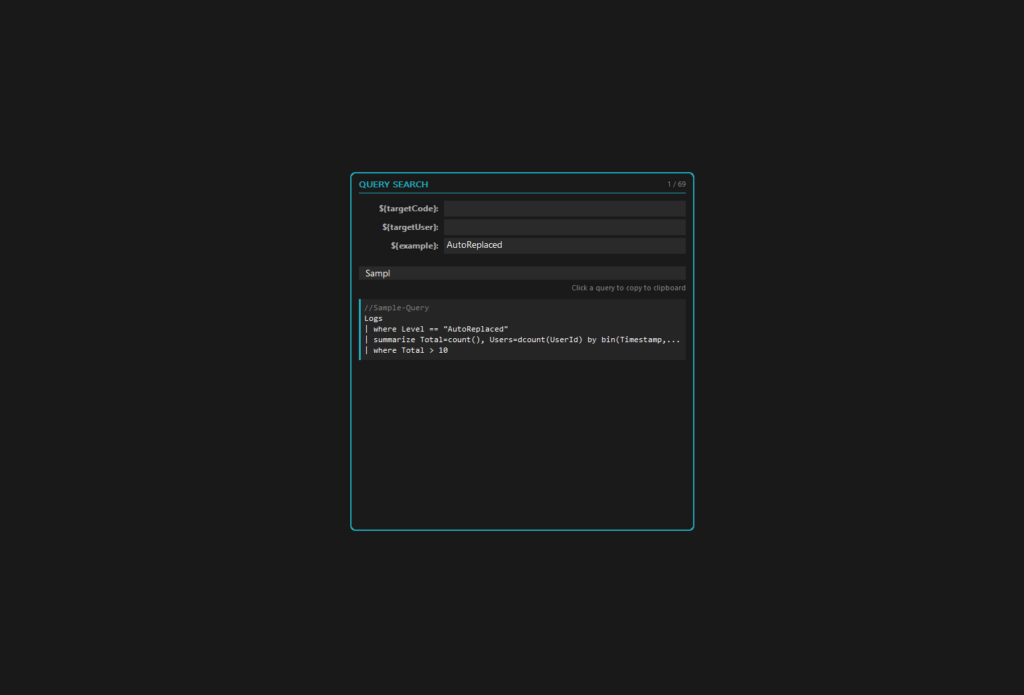Click the ${targetUser}: label
This screenshot has height=695, width=1024.
tap(409, 227)
